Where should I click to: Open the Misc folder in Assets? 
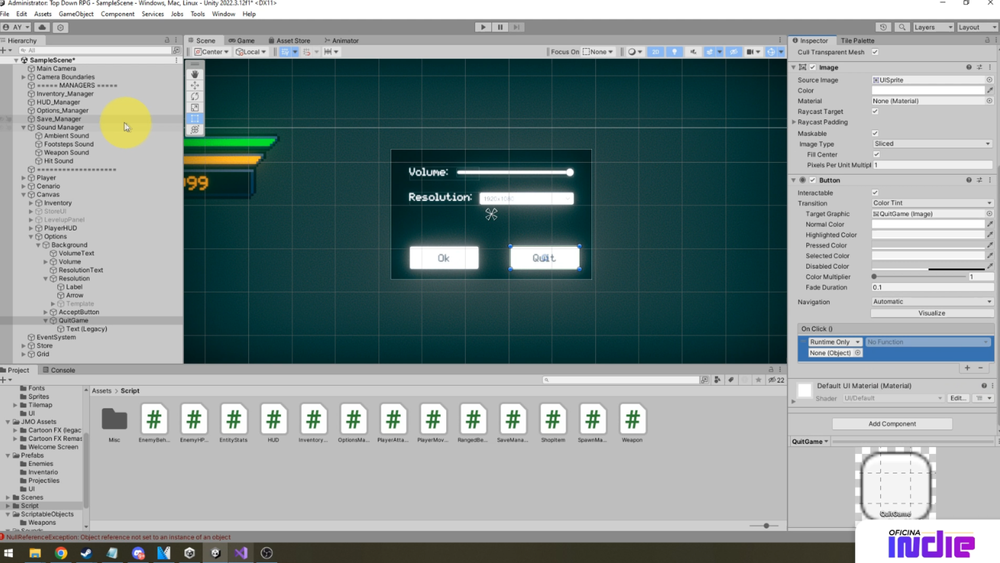point(114,424)
